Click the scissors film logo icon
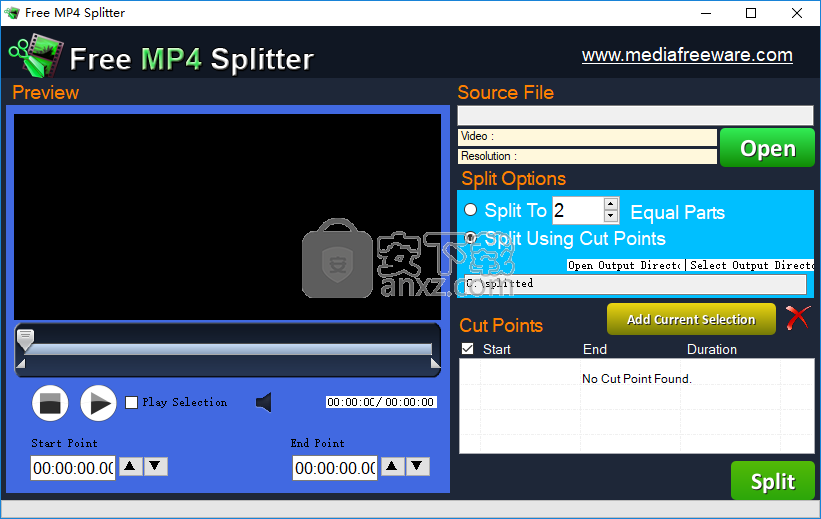Screen dimensions: 821x519 tap(36, 55)
